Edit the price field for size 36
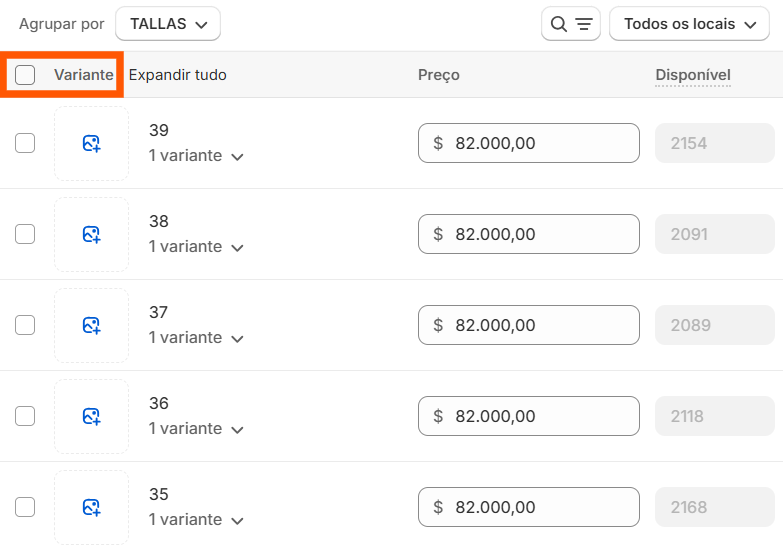The height and width of the screenshot is (551, 783). [529, 416]
